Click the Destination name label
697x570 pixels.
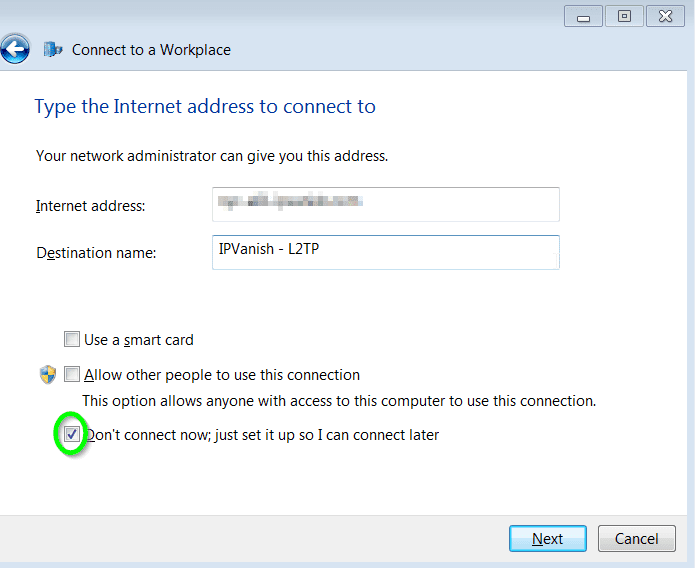(96, 253)
